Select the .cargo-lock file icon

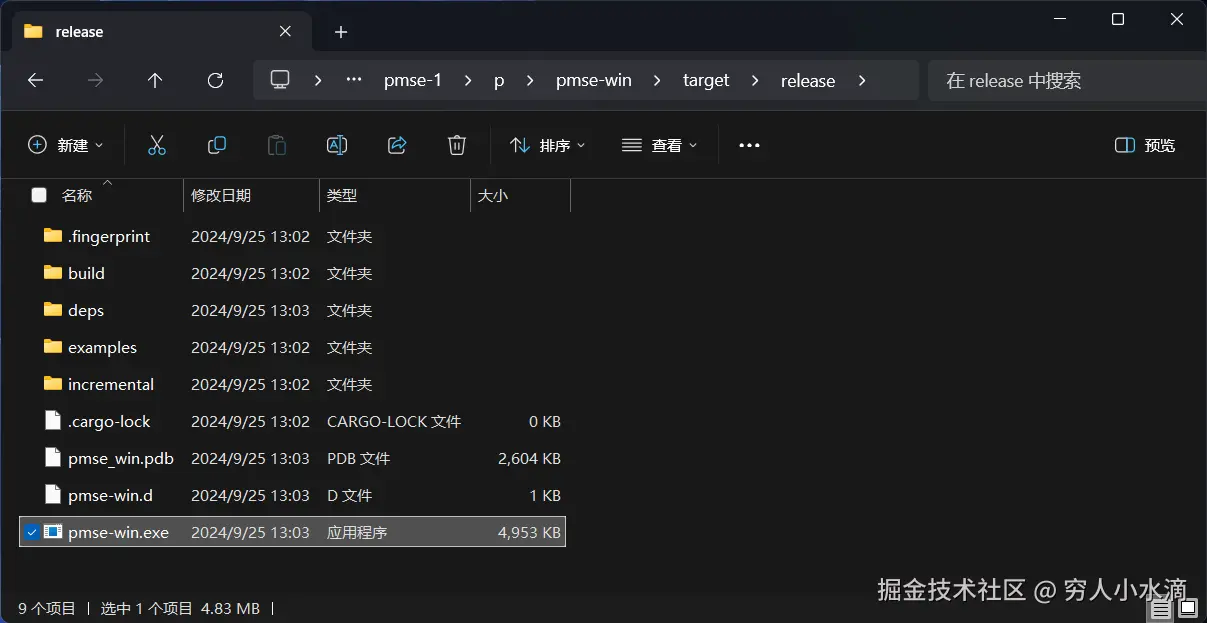pyautogui.click(x=53, y=421)
